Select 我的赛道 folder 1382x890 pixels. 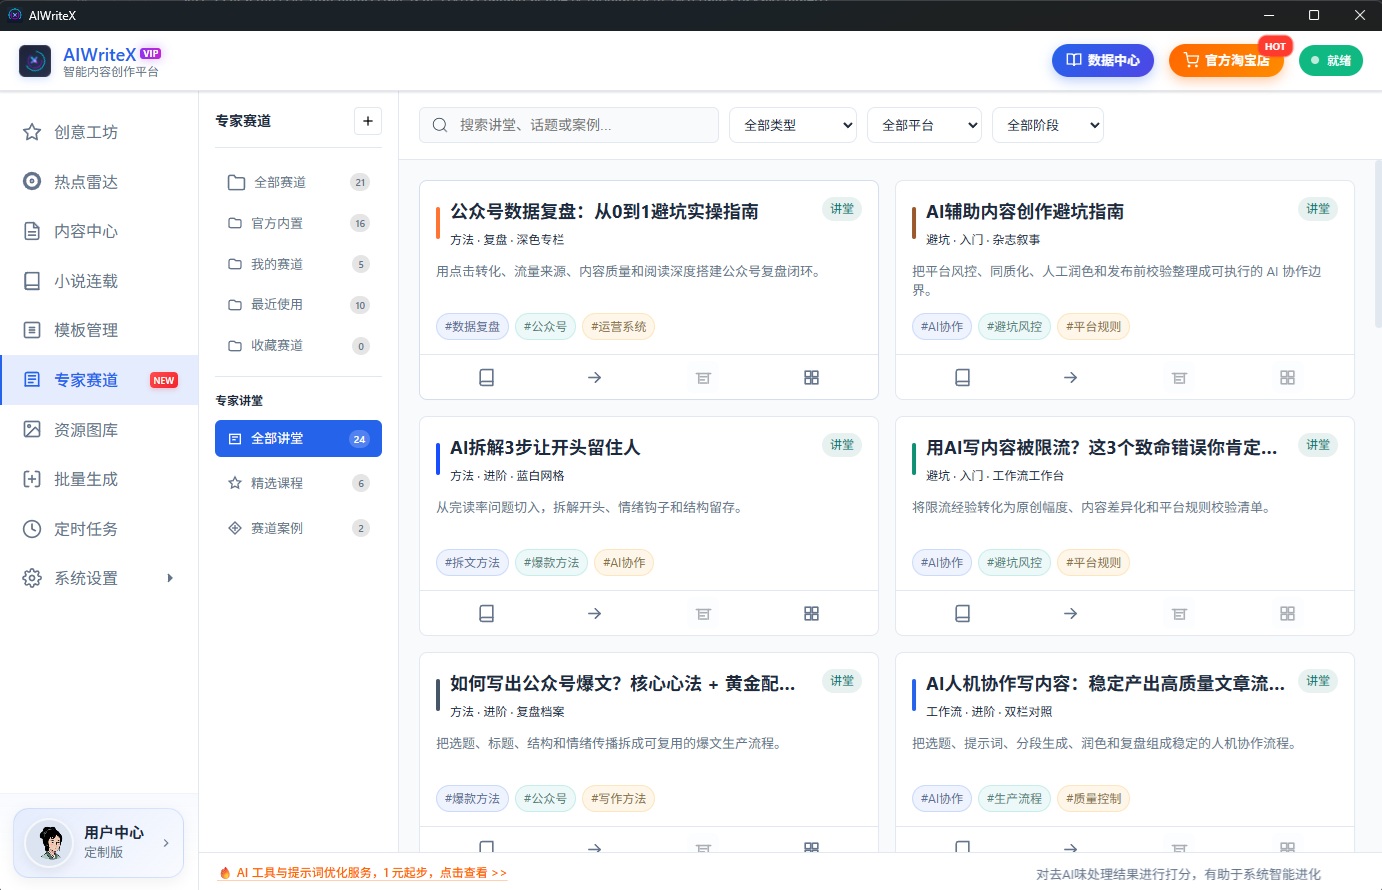pyautogui.click(x=298, y=264)
